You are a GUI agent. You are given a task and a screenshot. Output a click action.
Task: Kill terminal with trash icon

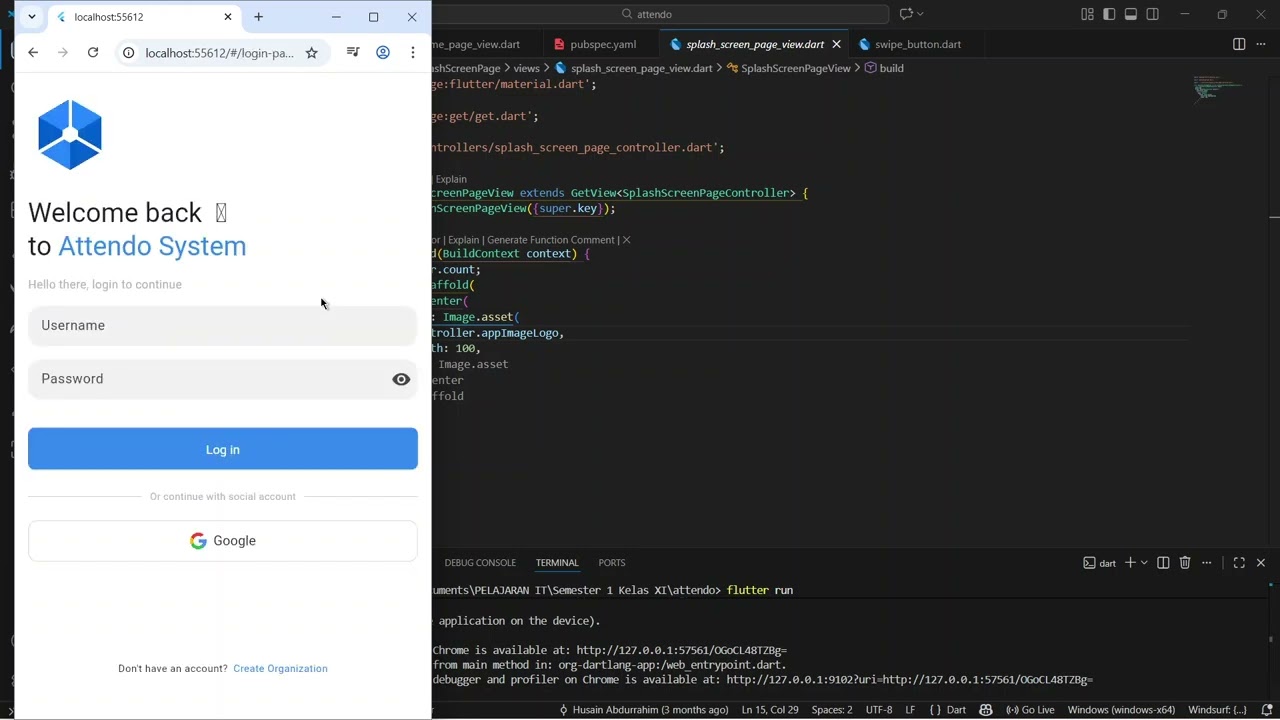(x=1185, y=563)
